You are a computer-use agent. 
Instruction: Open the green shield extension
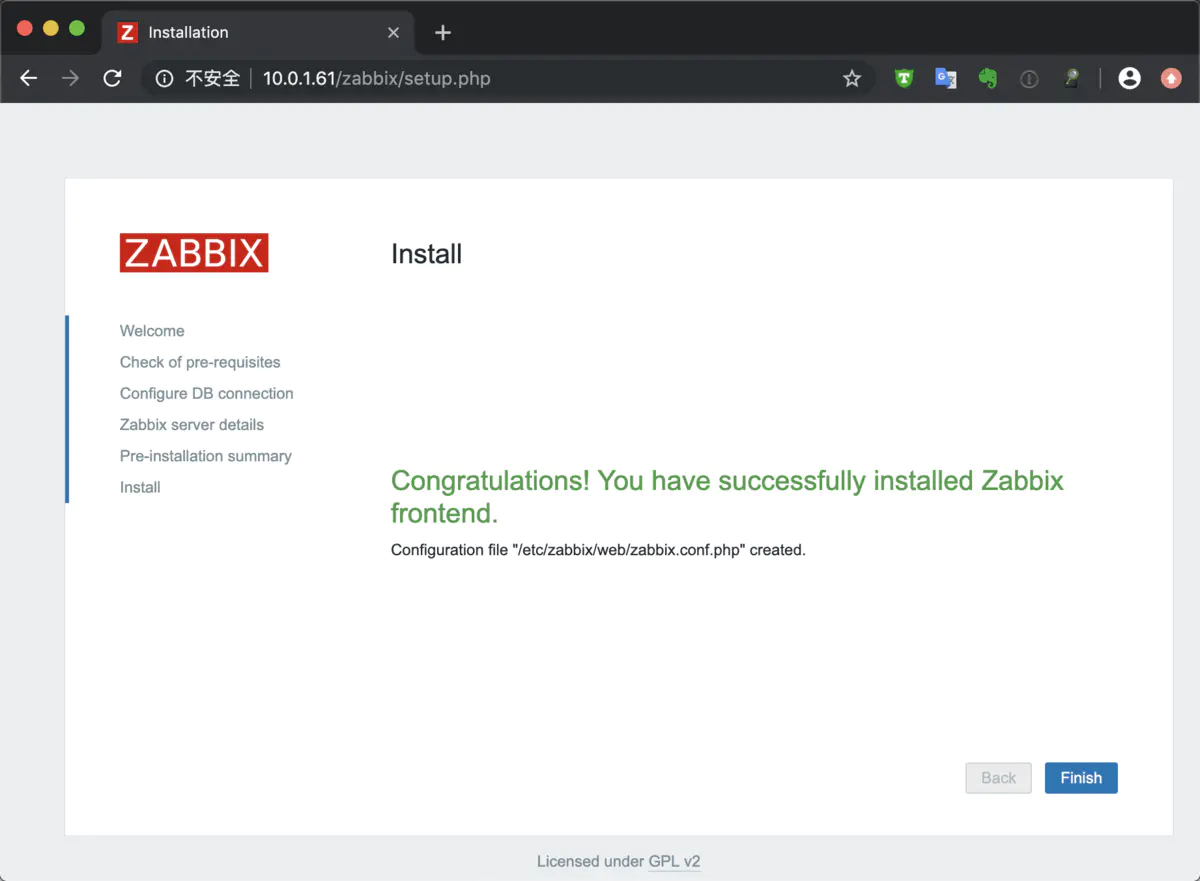[x=904, y=78]
